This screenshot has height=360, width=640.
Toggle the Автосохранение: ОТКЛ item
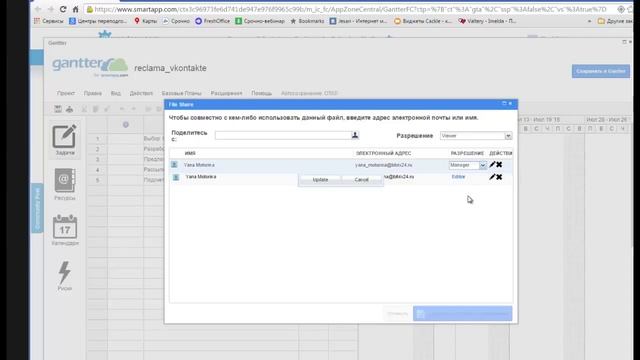(309, 93)
